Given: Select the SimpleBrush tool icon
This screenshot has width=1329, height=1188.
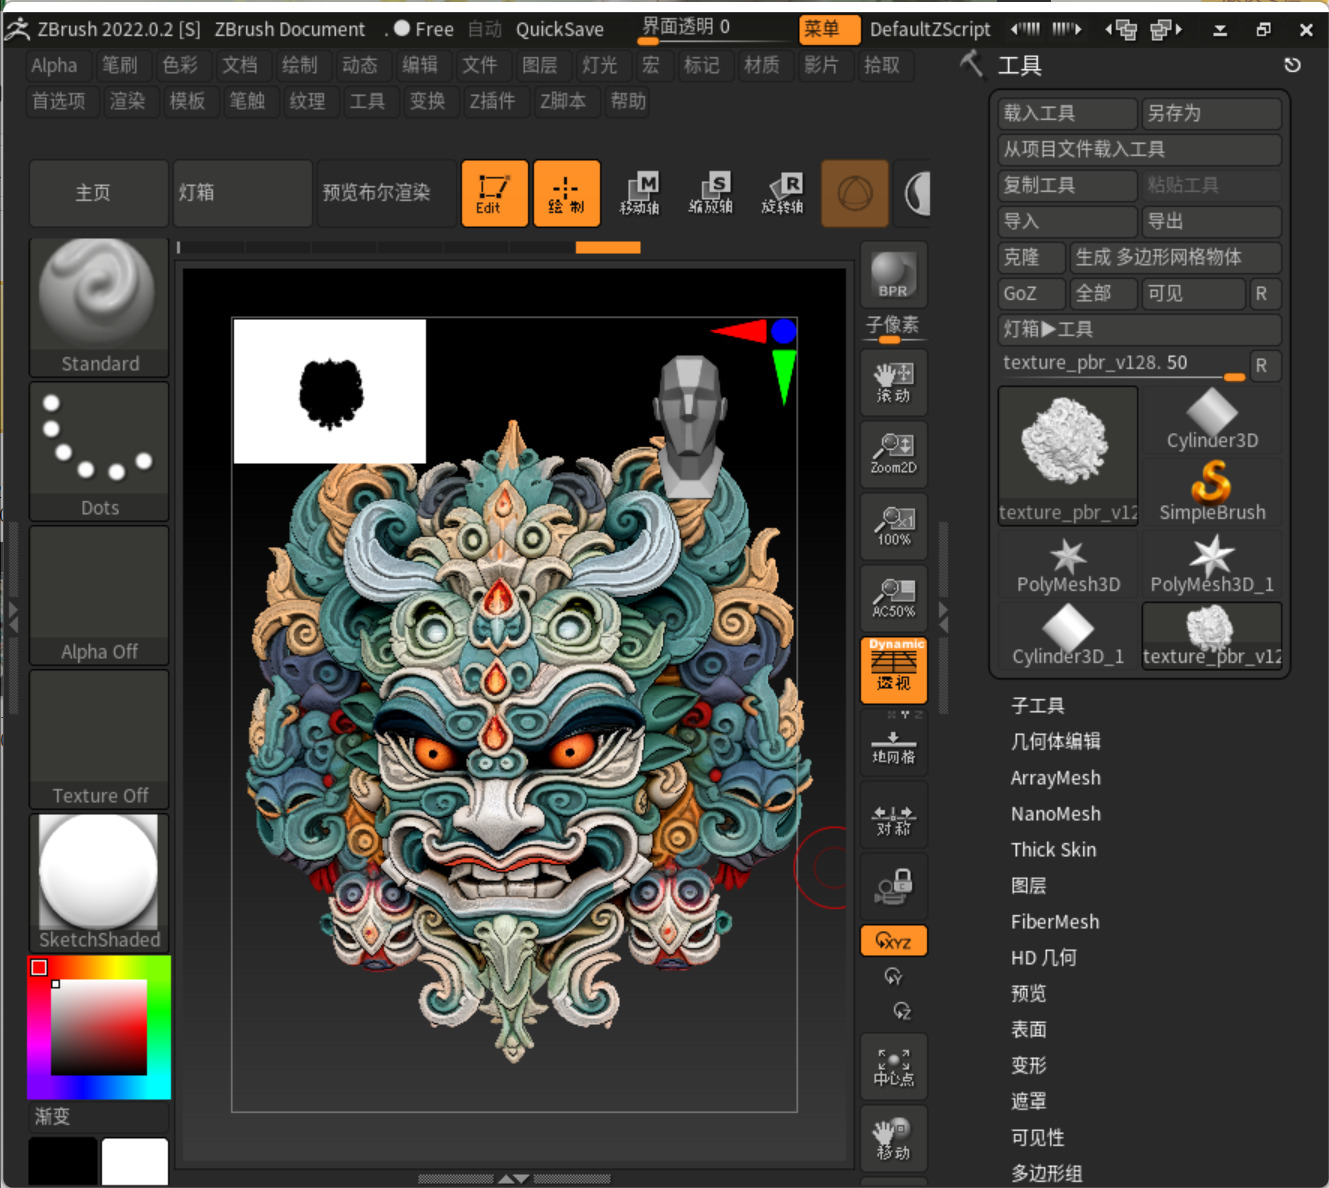Looking at the screenshot, I should 1212,491.
